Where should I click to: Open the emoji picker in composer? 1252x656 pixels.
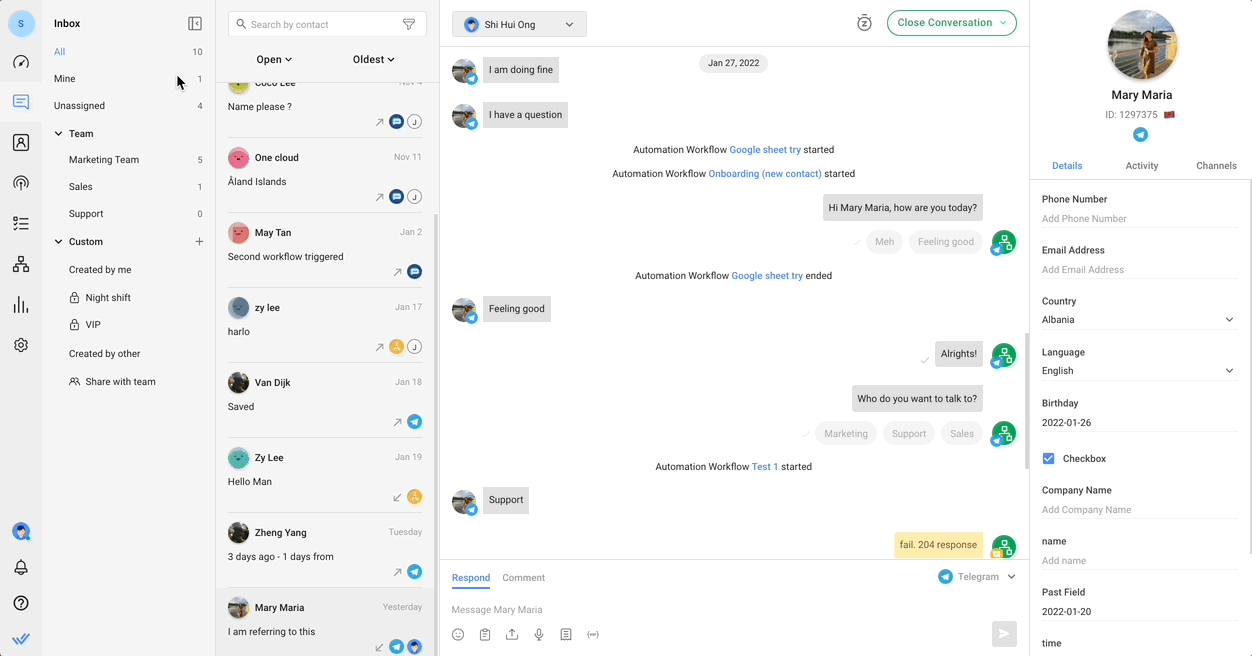[458, 635]
